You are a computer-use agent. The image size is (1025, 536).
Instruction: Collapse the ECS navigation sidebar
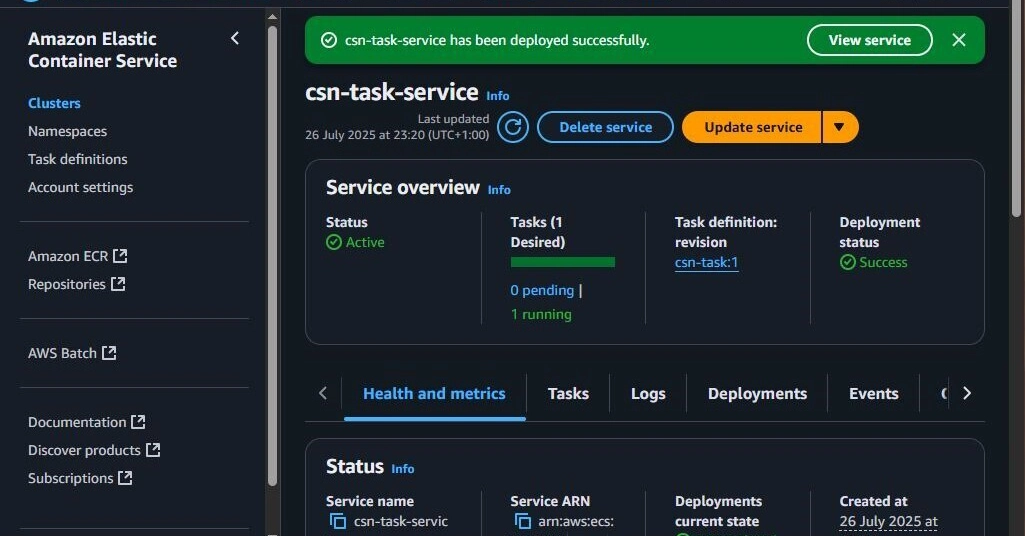(x=235, y=39)
